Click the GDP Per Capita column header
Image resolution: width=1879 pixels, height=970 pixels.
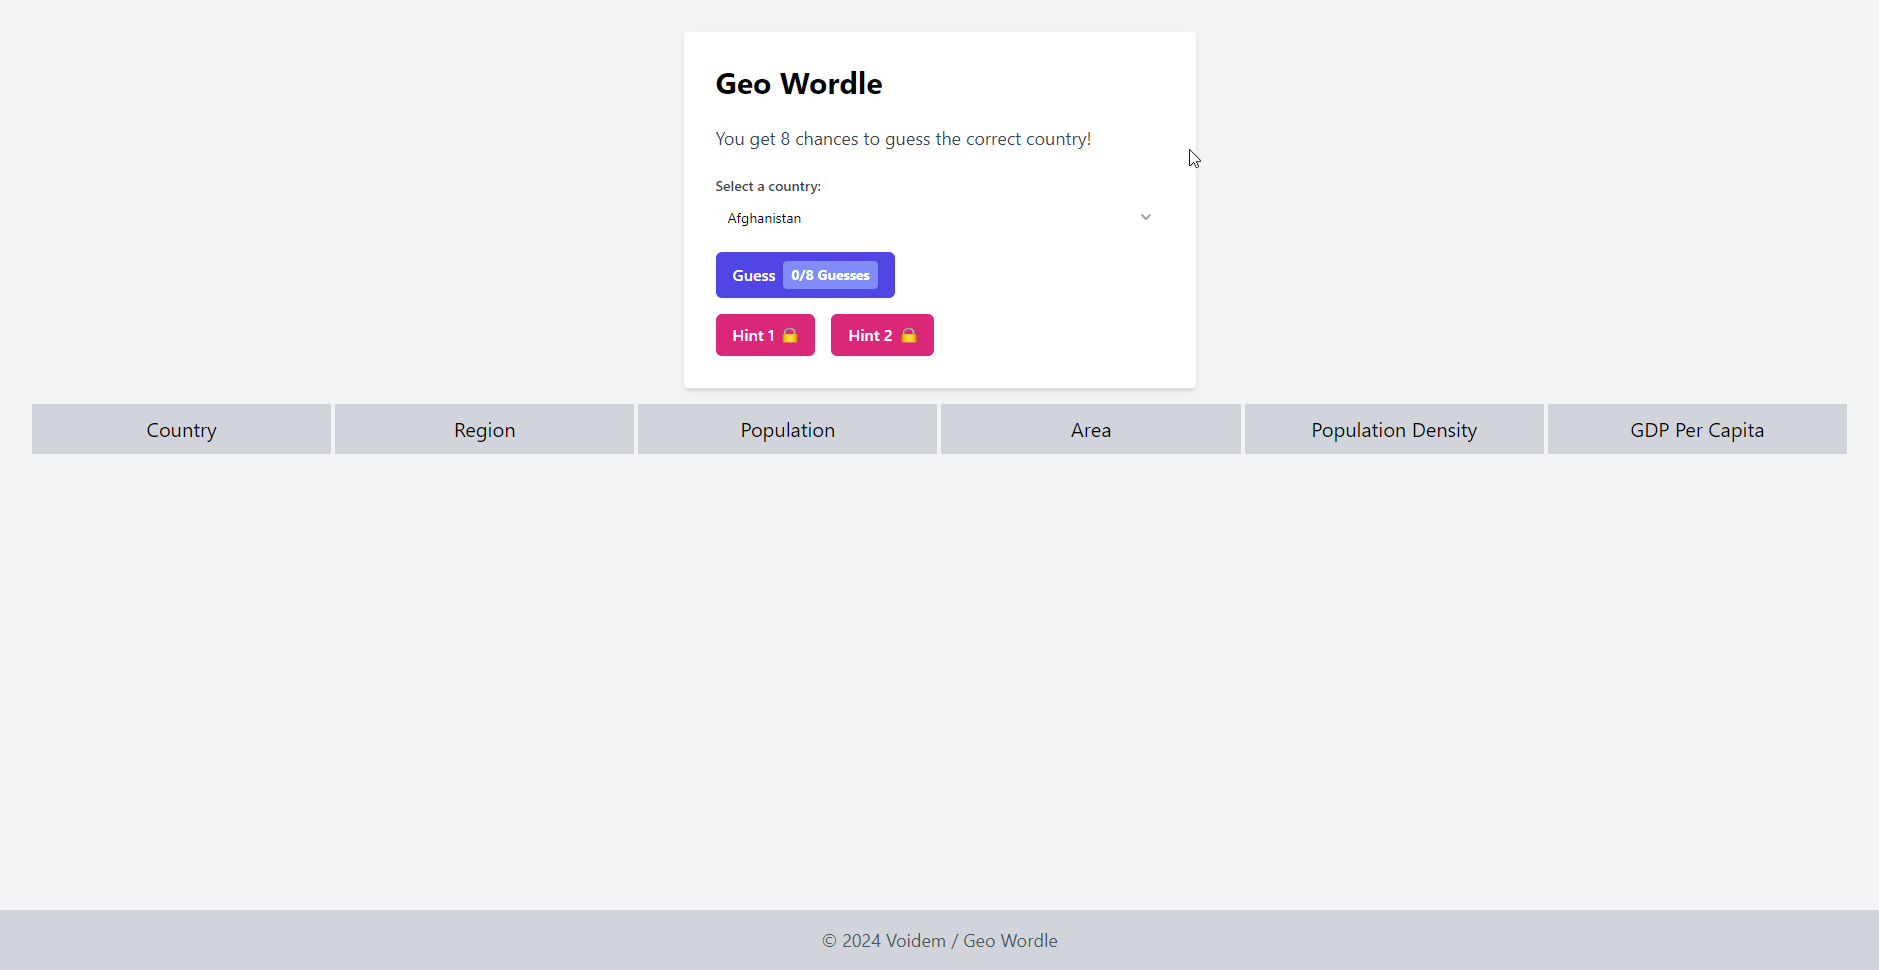[1696, 429]
